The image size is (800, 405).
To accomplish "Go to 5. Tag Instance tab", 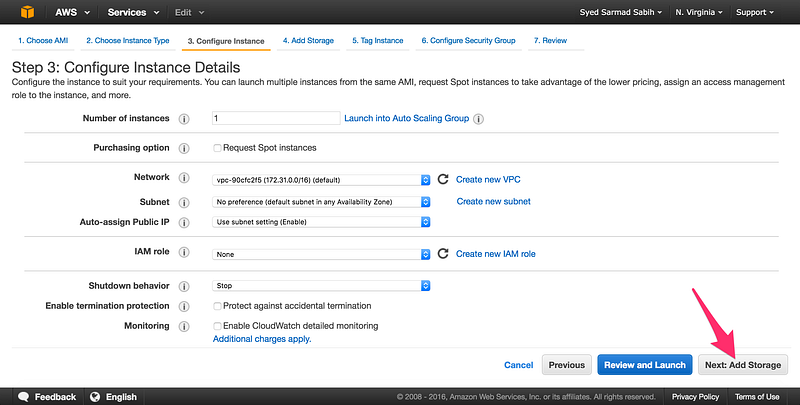I will 378,41.
